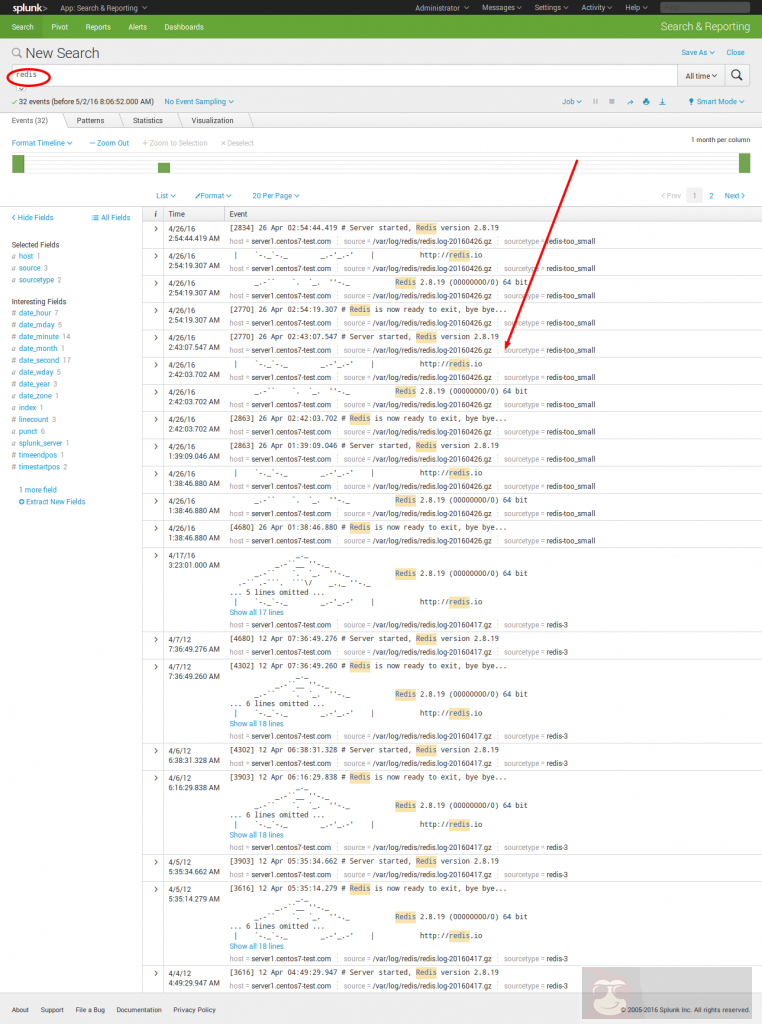
Task: Click the Time column header
Action: coord(176,214)
